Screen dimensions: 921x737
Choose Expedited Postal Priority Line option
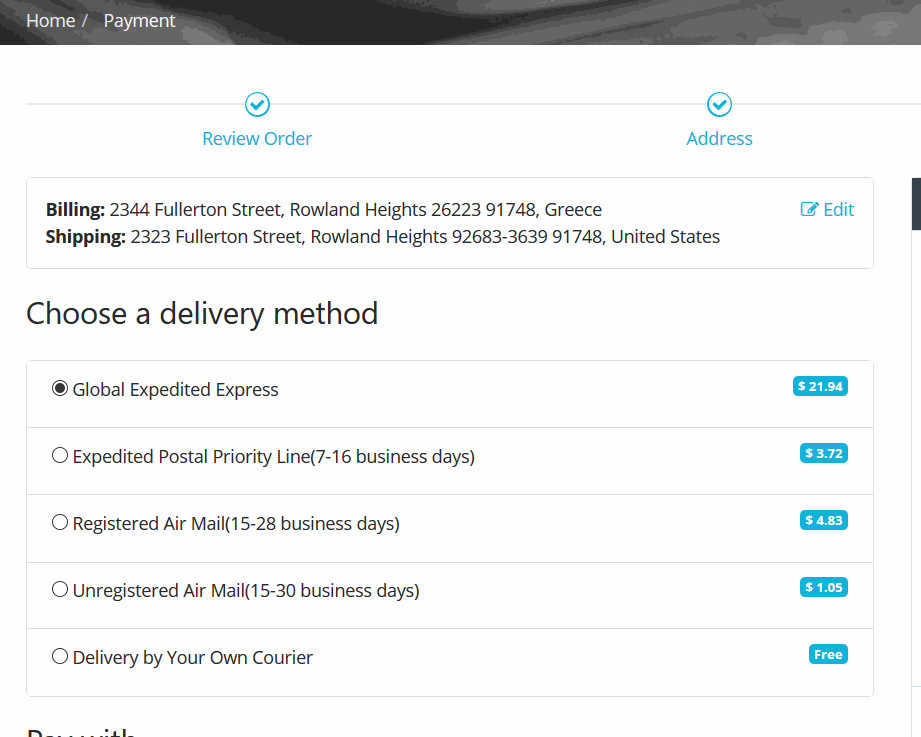(60, 456)
